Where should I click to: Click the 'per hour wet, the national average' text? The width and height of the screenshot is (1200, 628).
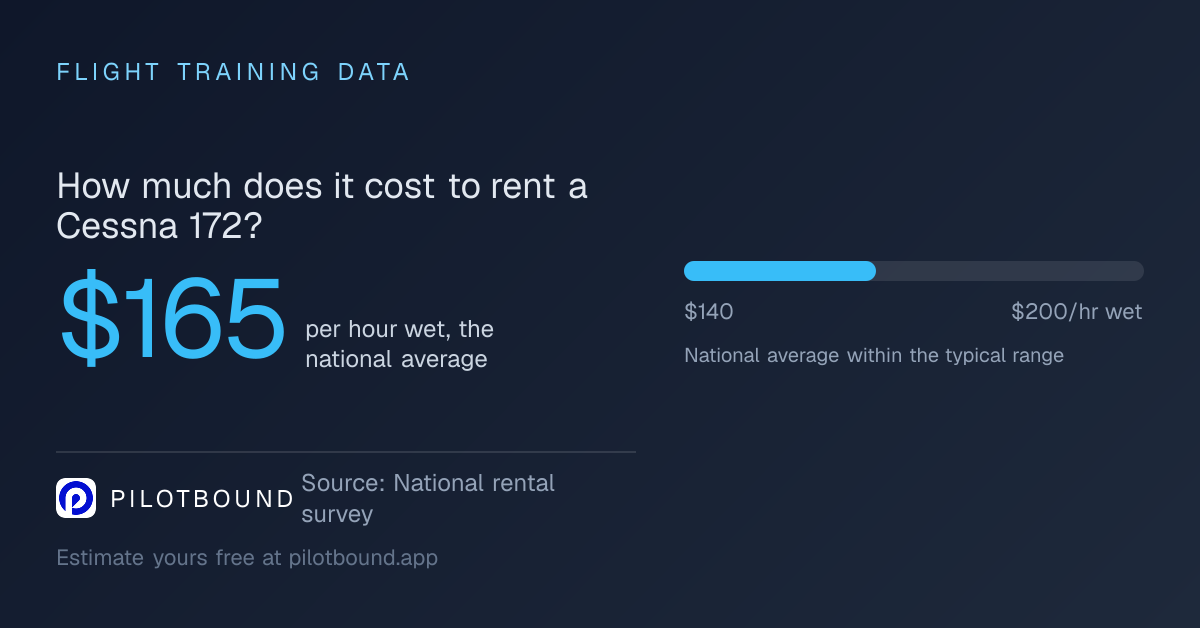click(400, 344)
